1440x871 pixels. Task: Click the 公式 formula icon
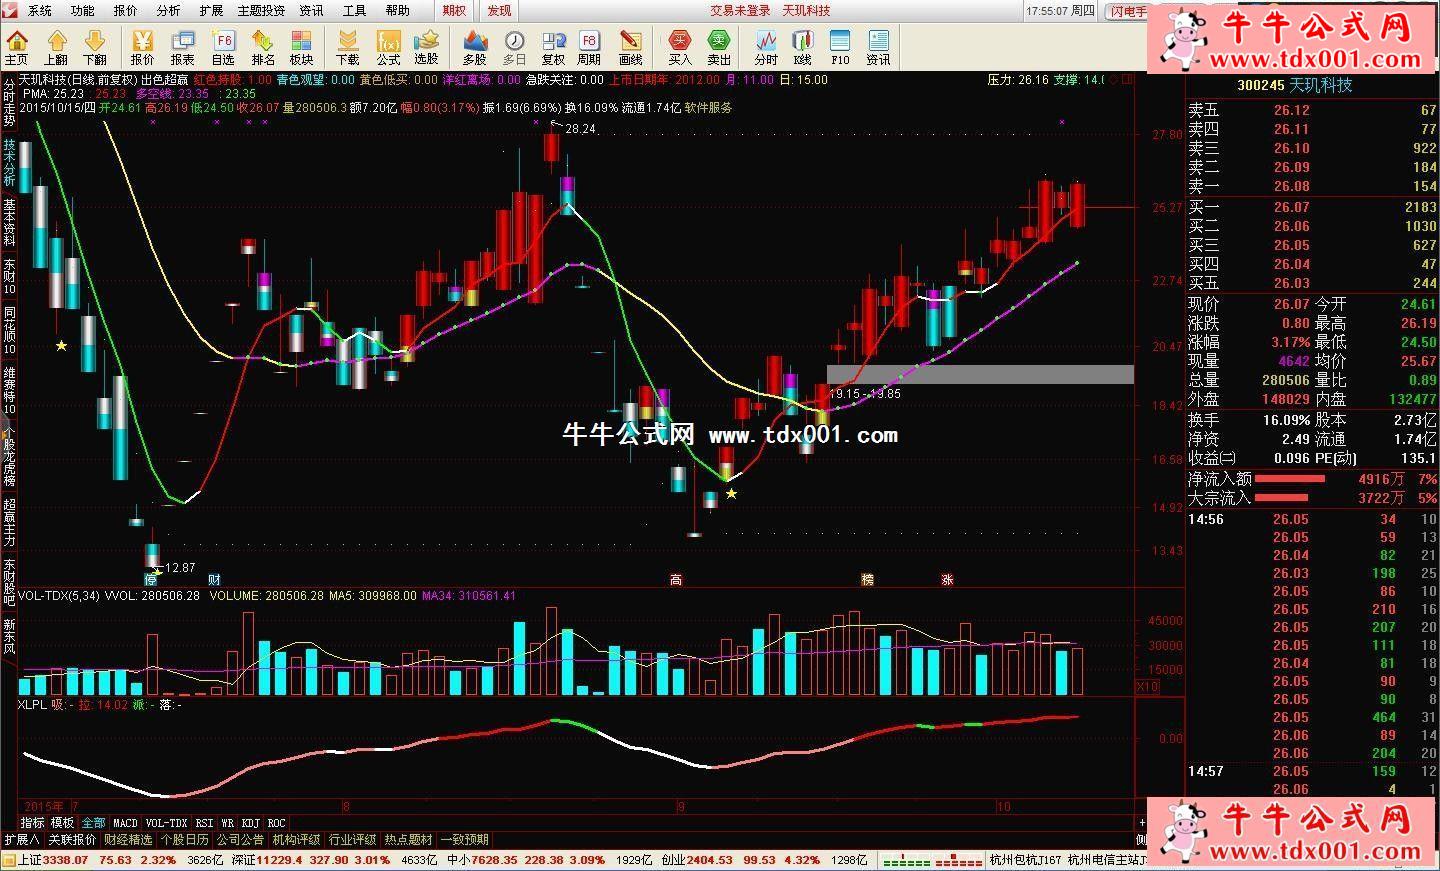(388, 46)
